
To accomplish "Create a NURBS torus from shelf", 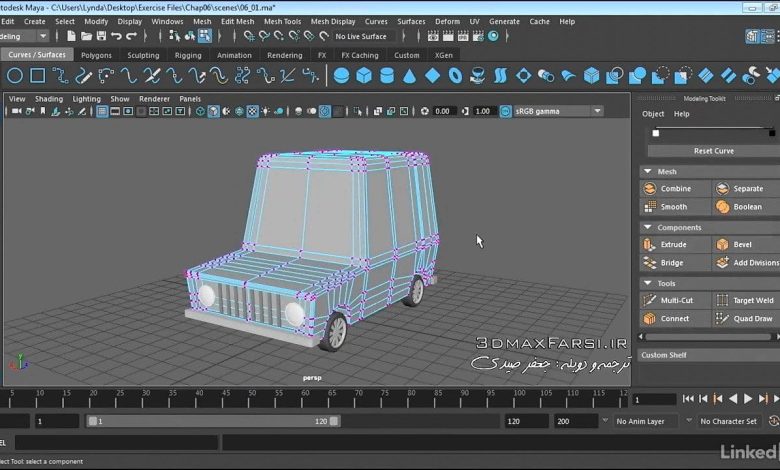I will coord(455,76).
